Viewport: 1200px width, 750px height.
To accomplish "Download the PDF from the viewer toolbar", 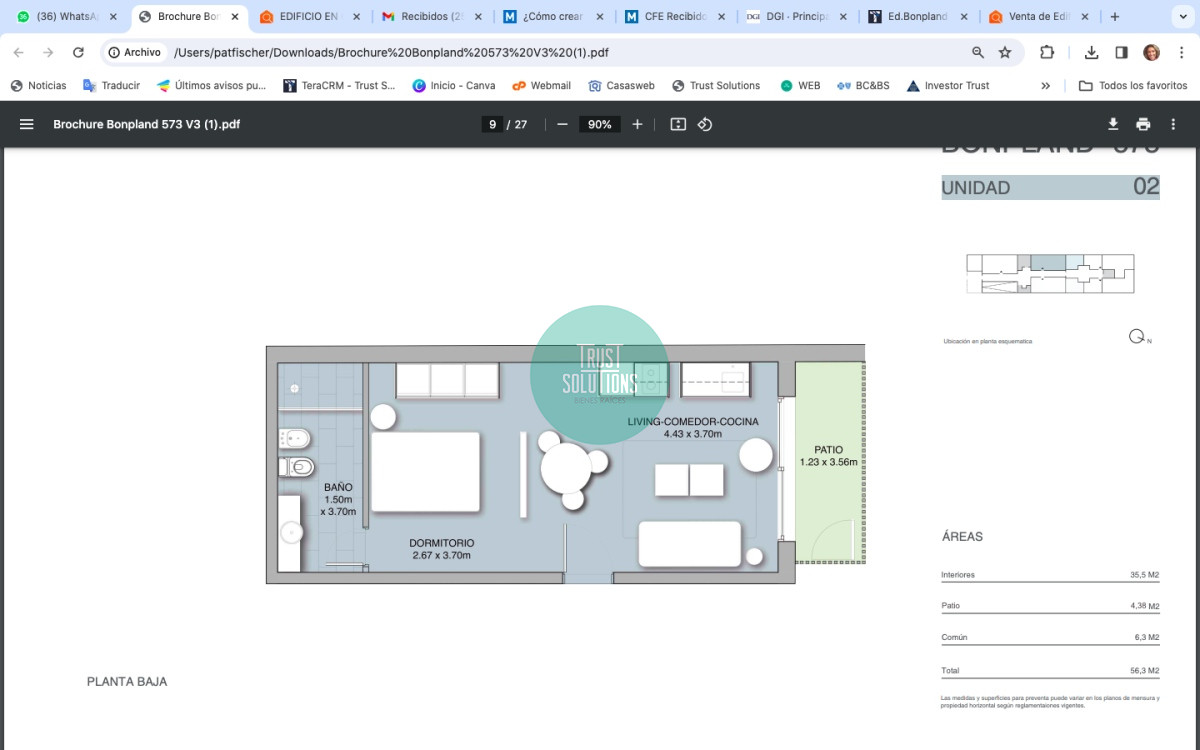I will pyautogui.click(x=1113, y=124).
